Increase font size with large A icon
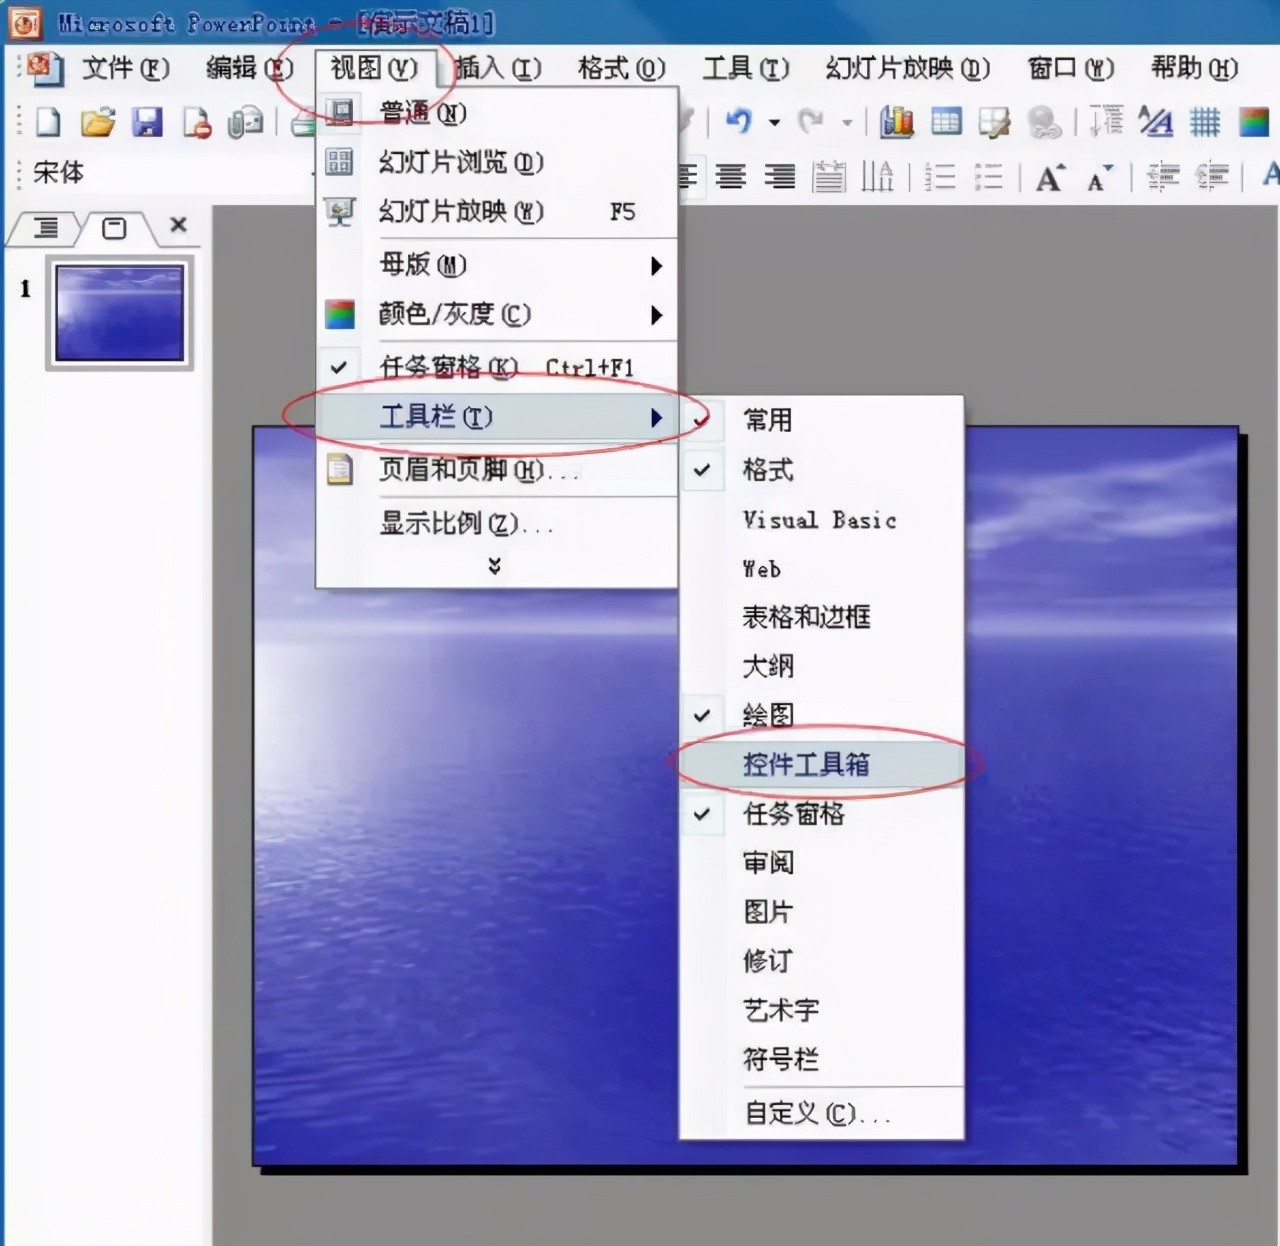The height and width of the screenshot is (1246, 1280). point(1050,177)
